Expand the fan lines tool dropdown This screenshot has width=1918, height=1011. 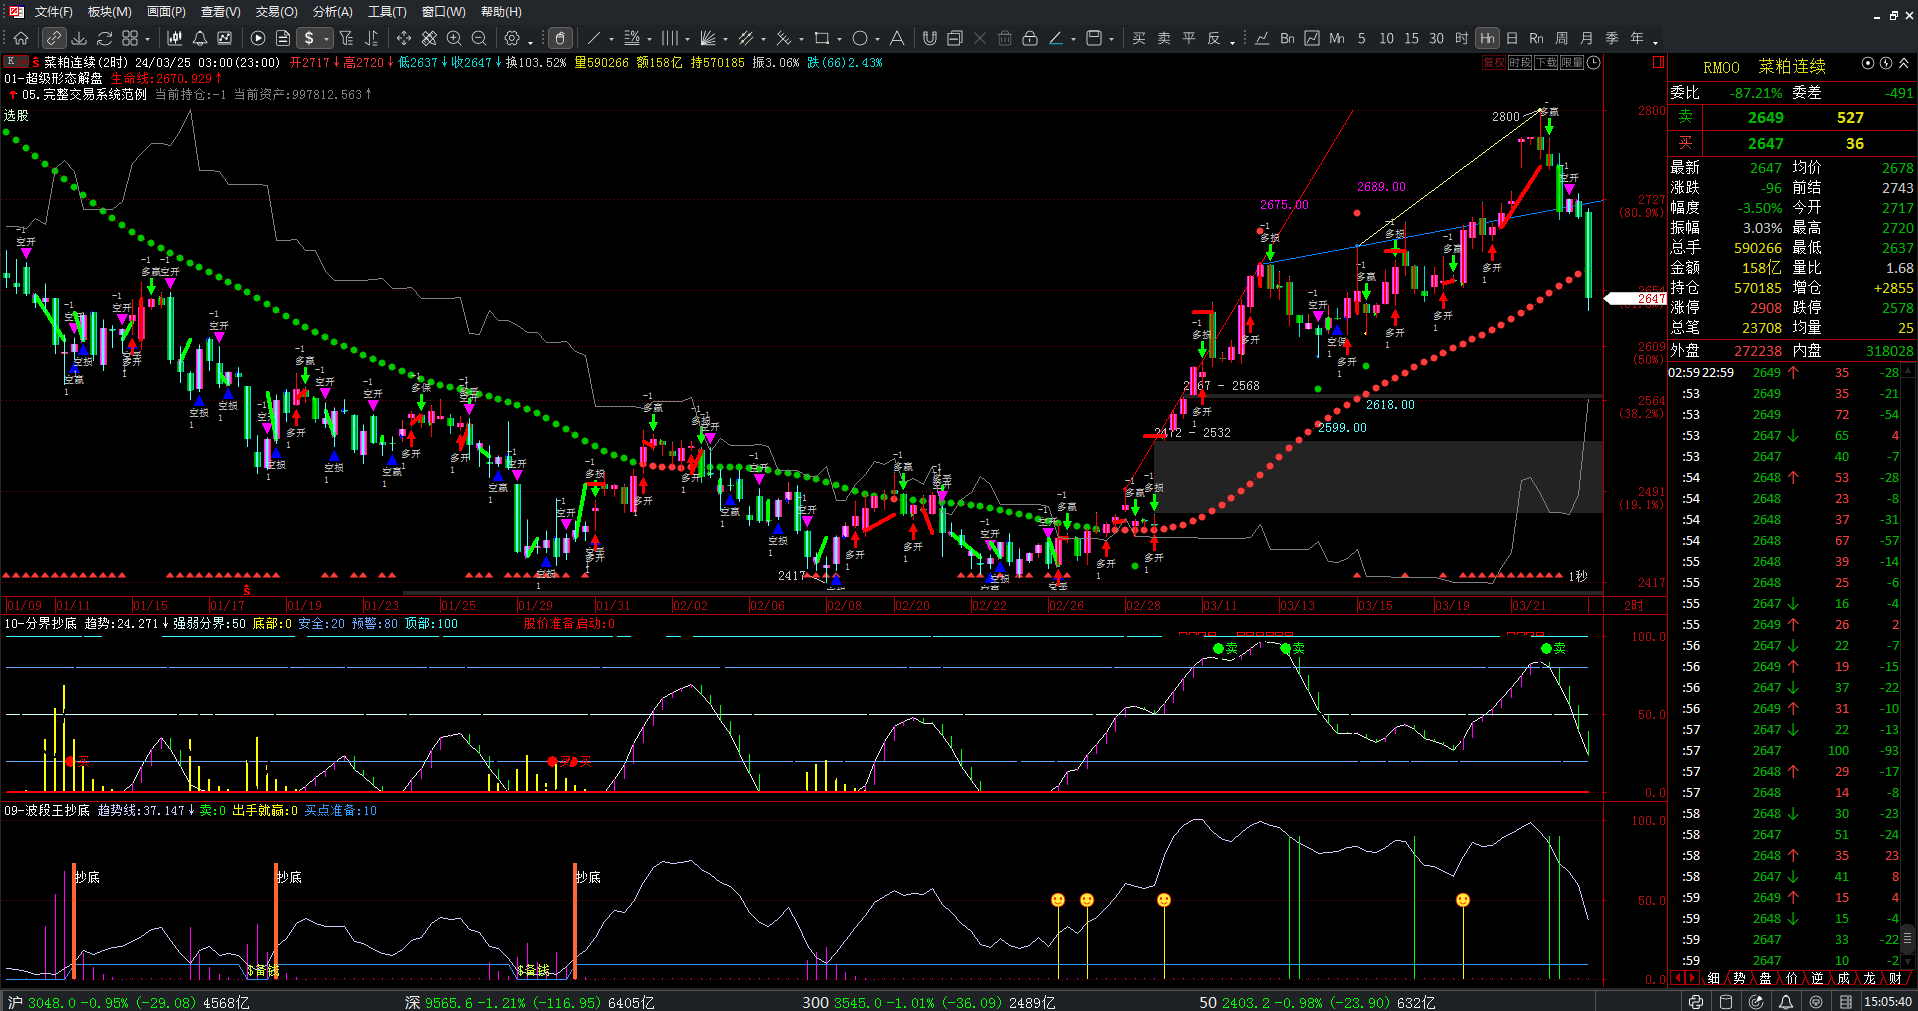(725, 39)
